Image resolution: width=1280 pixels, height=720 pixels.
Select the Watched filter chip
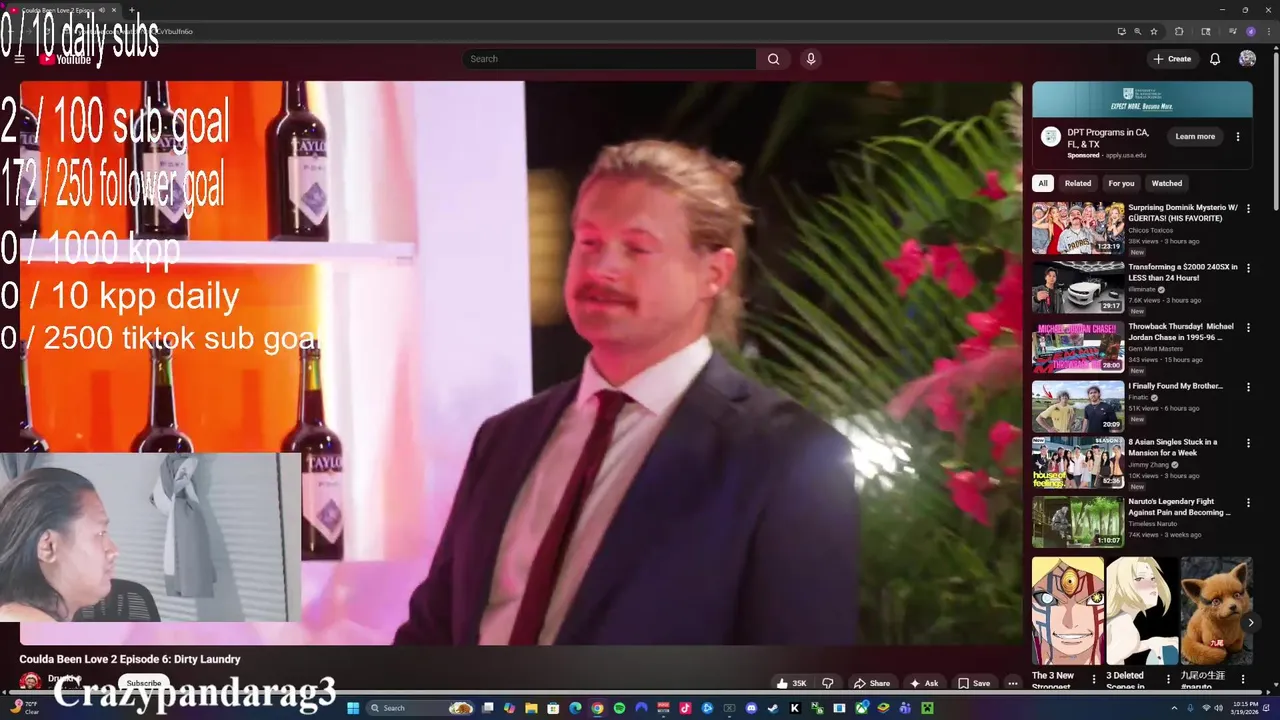tap(1167, 183)
